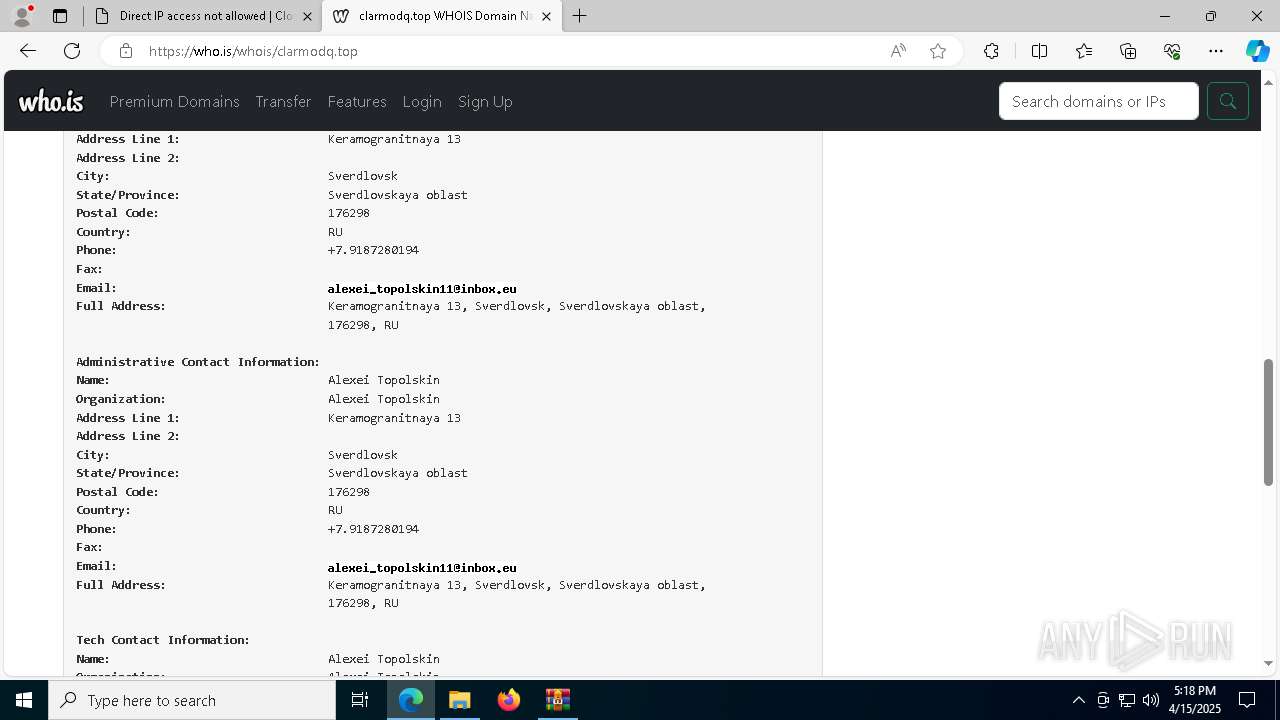This screenshot has height=720, width=1280.
Task: Click admin phone number +7.9187280194
Action: [373, 529]
